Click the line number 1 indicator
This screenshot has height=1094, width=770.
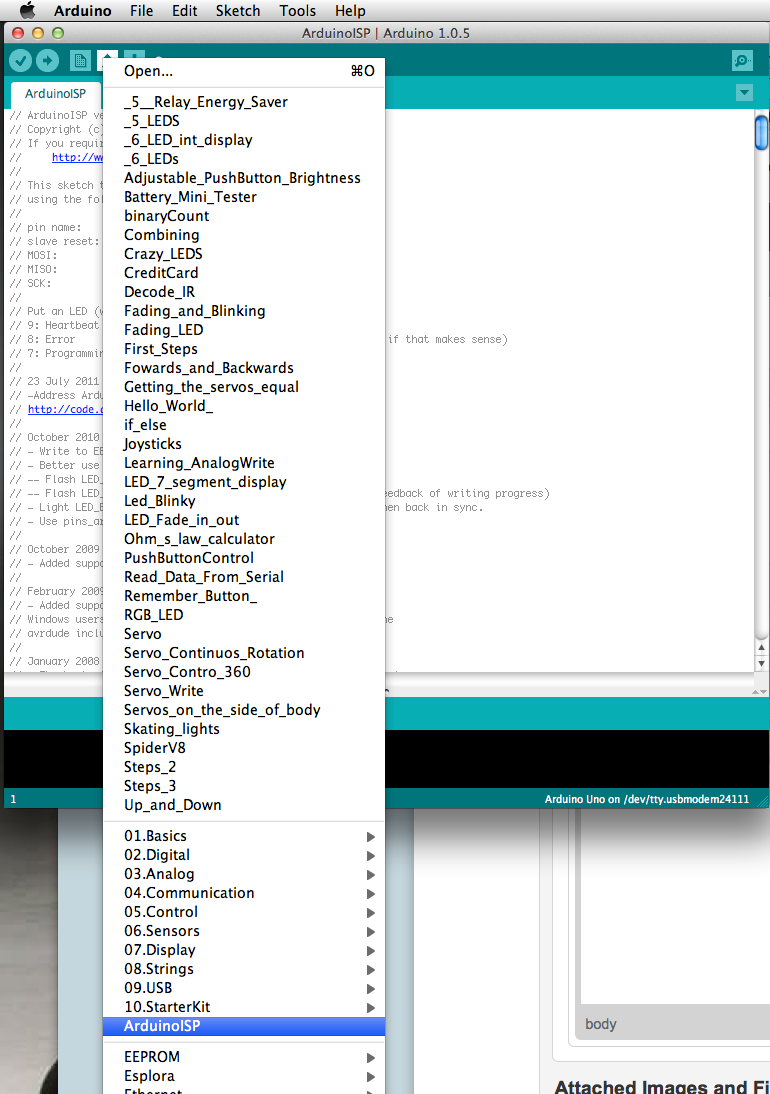13,799
